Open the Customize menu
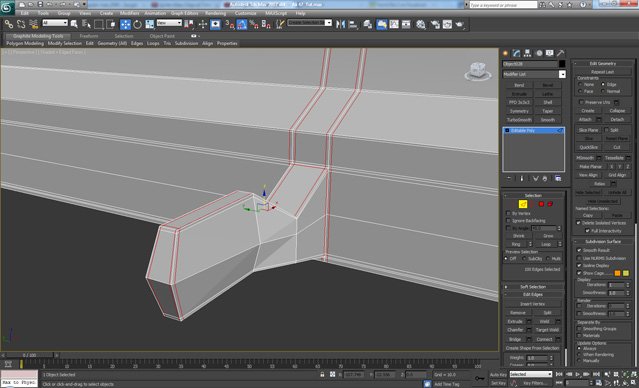The image size is (639, 388). click(x=246, y=13)
